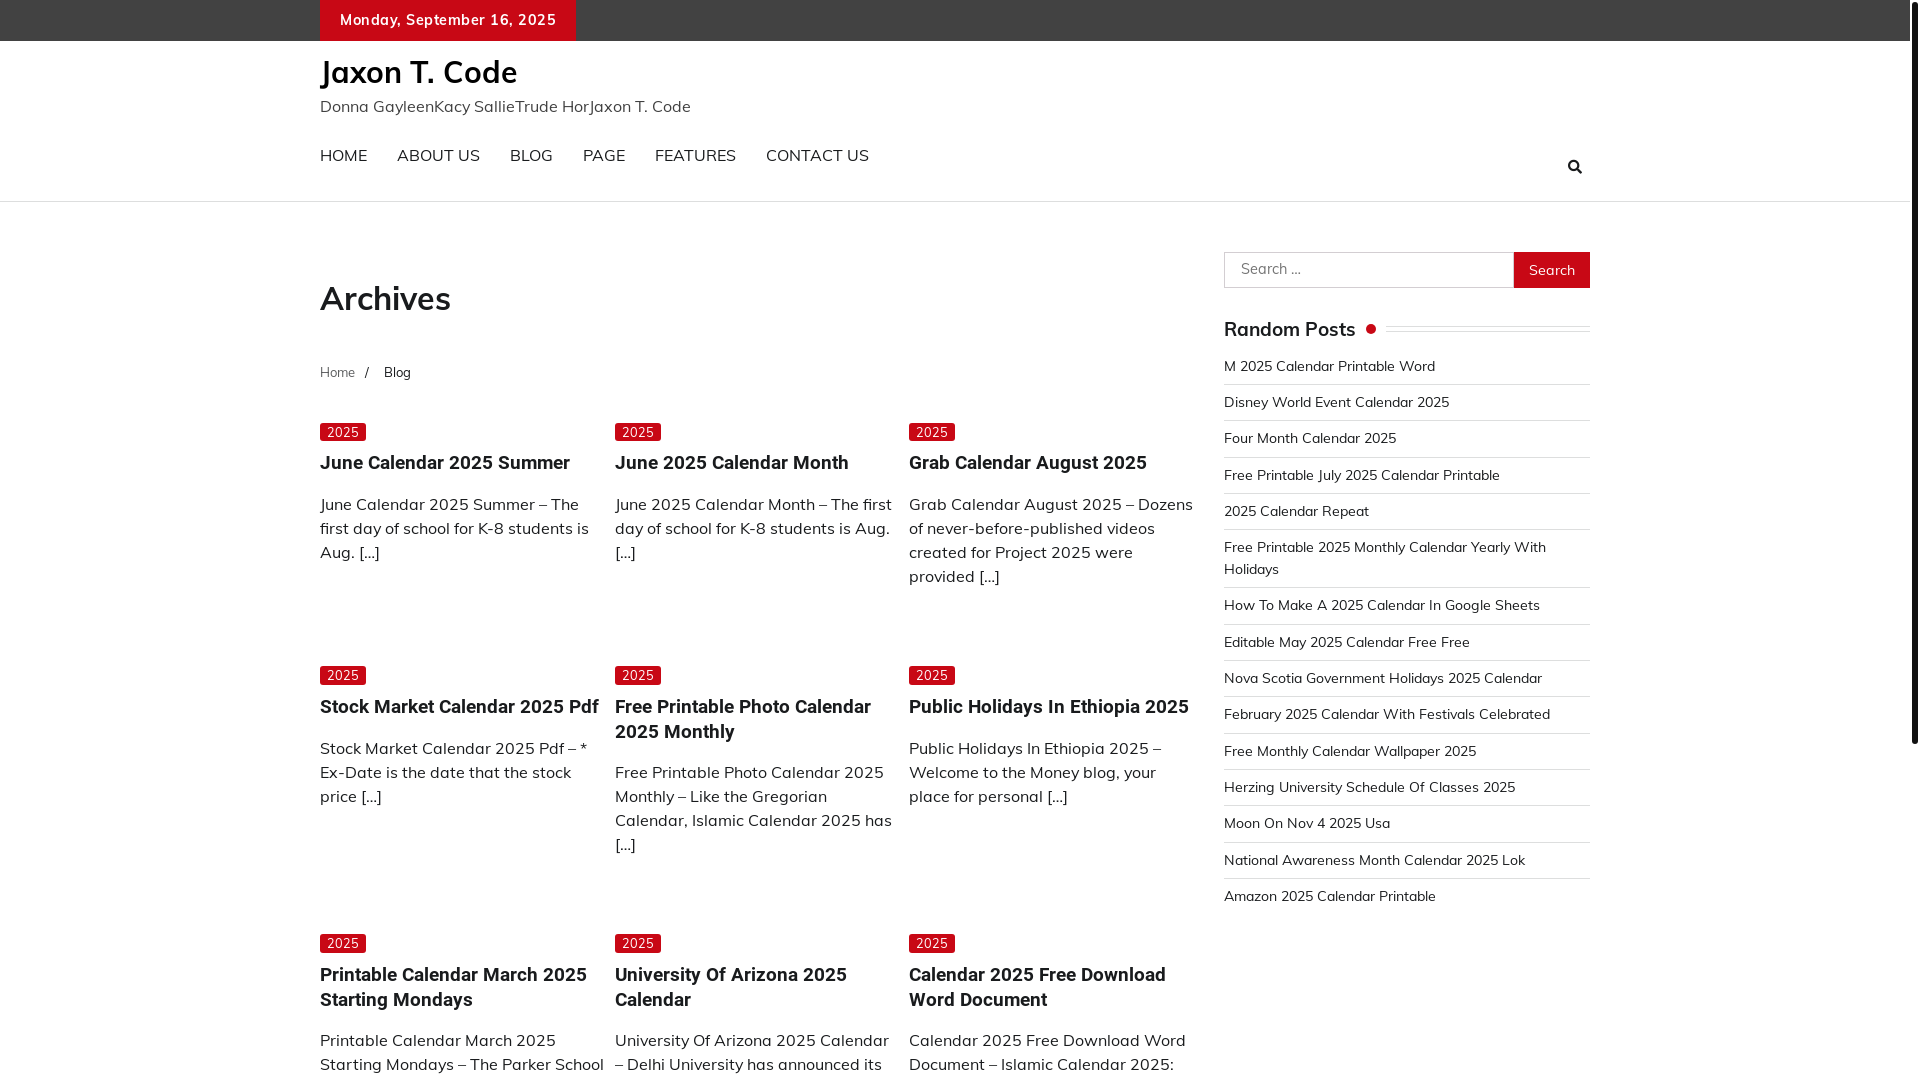Click 2025 tag above June 2025 Calendar Month
Viewport: 1920px width, 1080px height.
pyautogui.click(x=638, y=432)
